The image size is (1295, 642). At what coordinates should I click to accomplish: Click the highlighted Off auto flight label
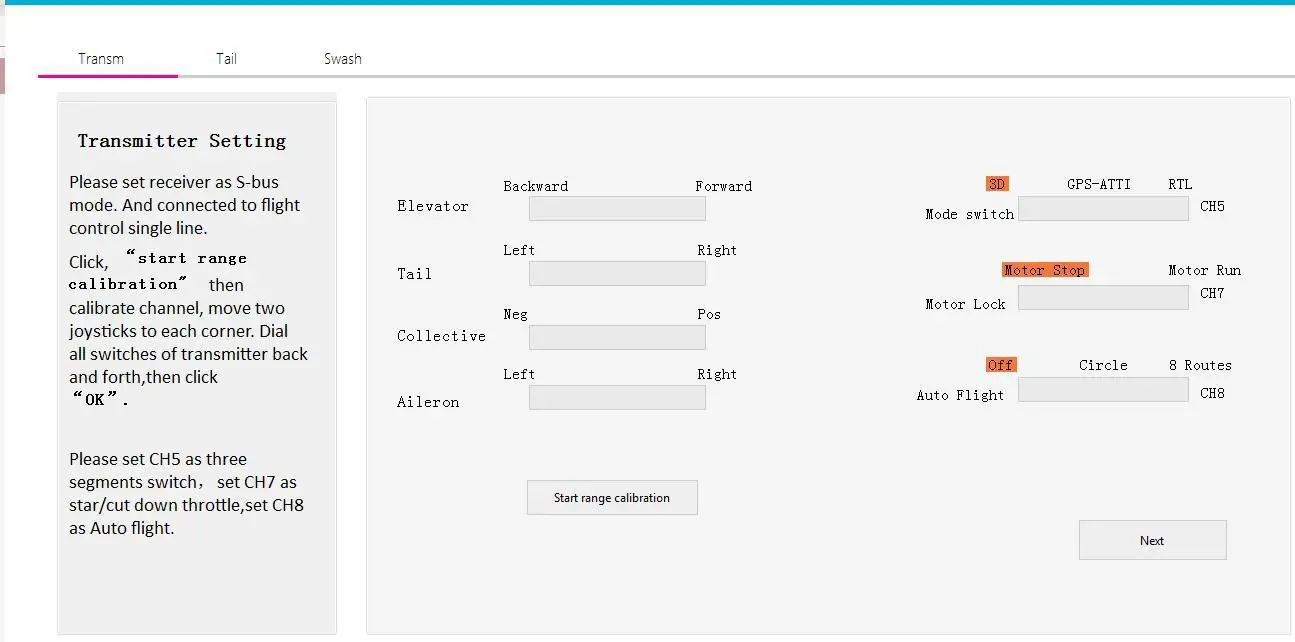coord(1000,365)
